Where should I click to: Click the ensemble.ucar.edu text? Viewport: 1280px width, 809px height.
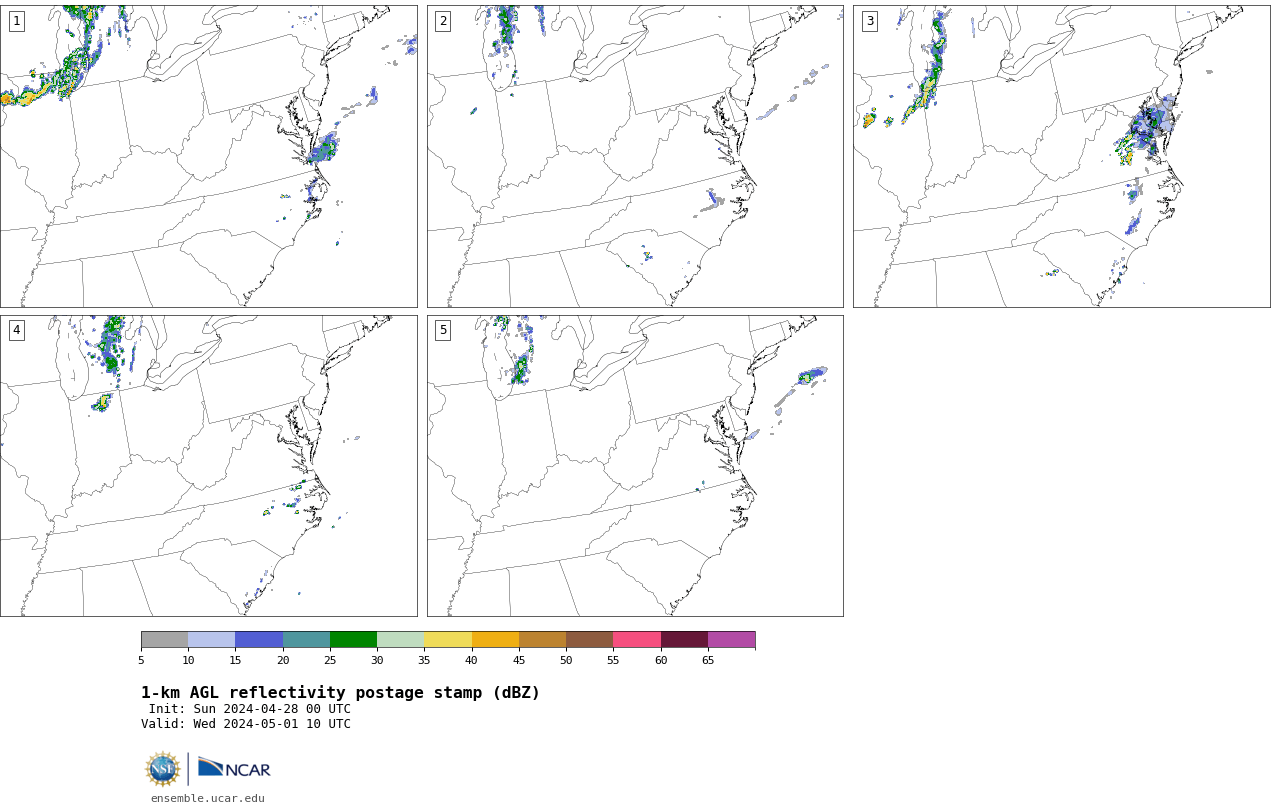coord(208,798)
